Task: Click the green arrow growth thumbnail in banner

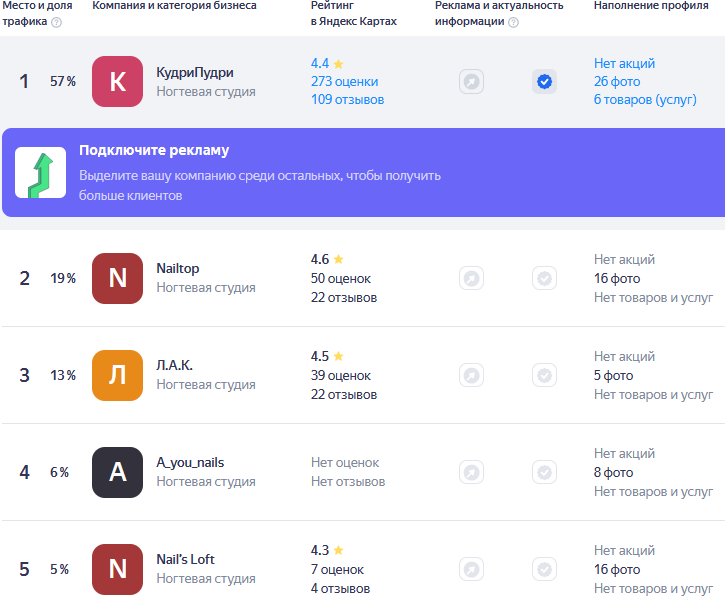Action: coord(41,173)
